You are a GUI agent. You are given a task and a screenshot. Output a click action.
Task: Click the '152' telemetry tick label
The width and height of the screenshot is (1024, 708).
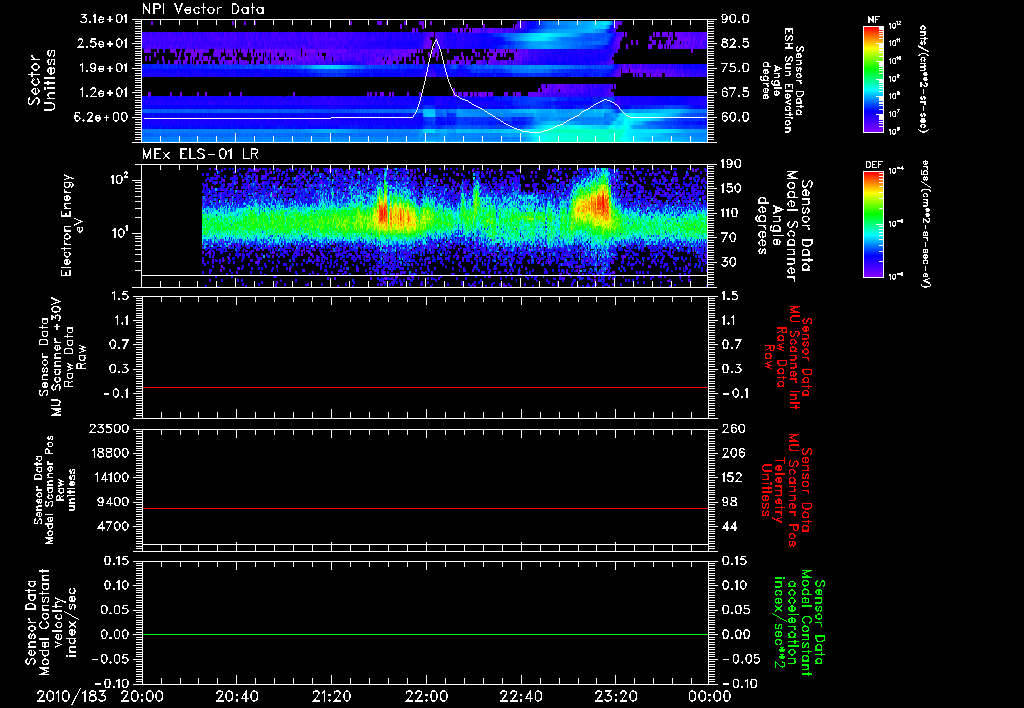point(732,477)
